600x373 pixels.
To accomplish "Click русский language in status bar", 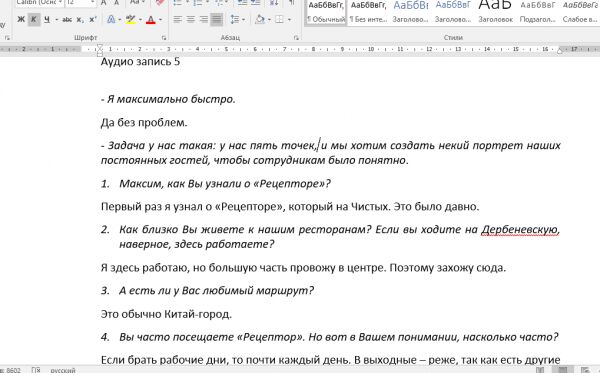I will [x=63, y=370].
